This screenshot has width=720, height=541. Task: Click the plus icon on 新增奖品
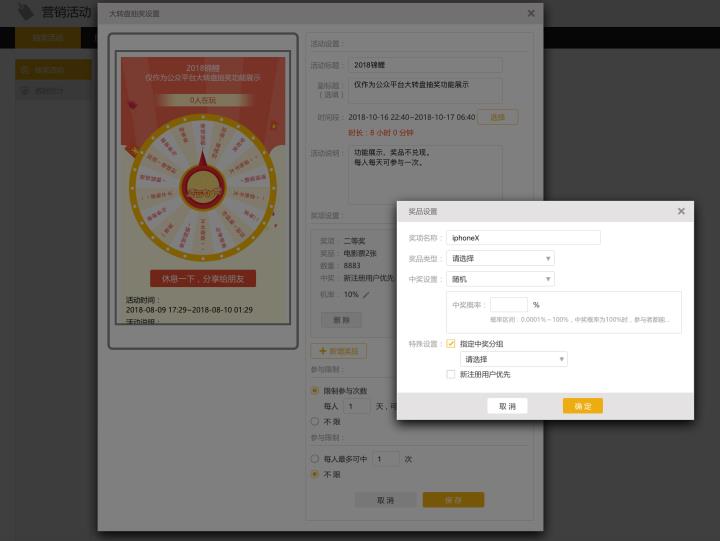[x=321, y=352]
